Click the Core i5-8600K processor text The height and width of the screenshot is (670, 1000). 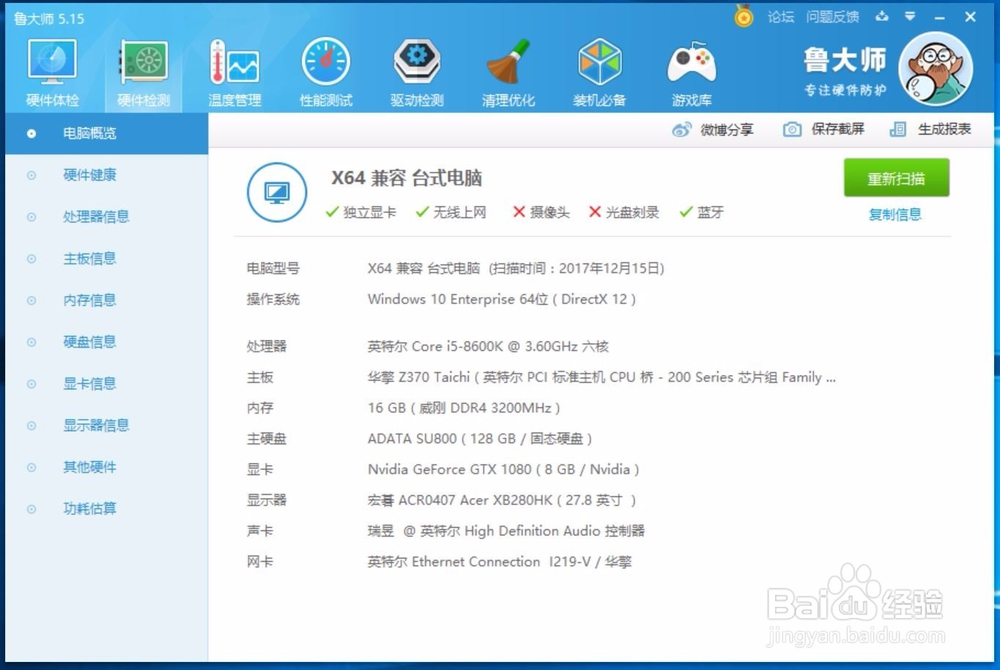488,346
